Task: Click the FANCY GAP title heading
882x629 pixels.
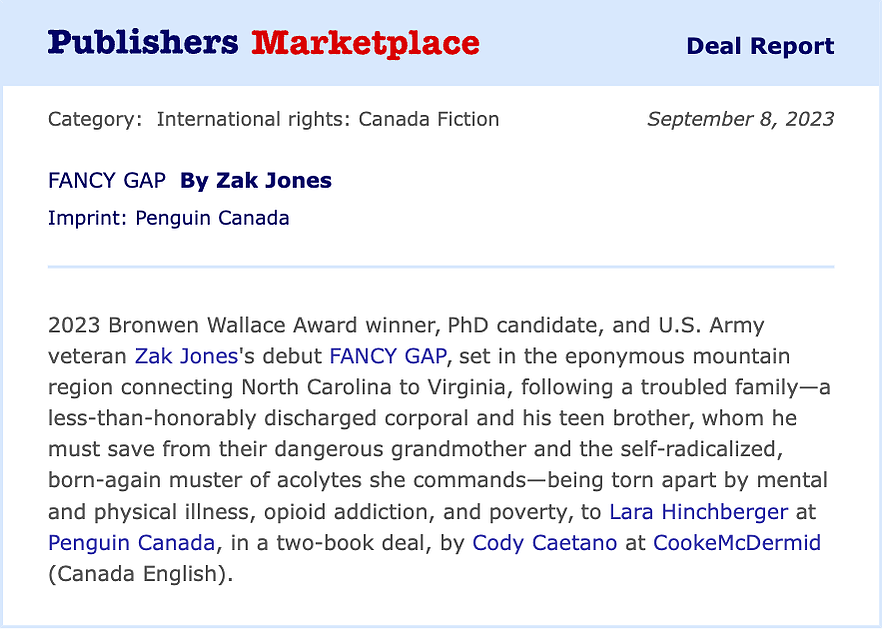Action: coord(107,181)
